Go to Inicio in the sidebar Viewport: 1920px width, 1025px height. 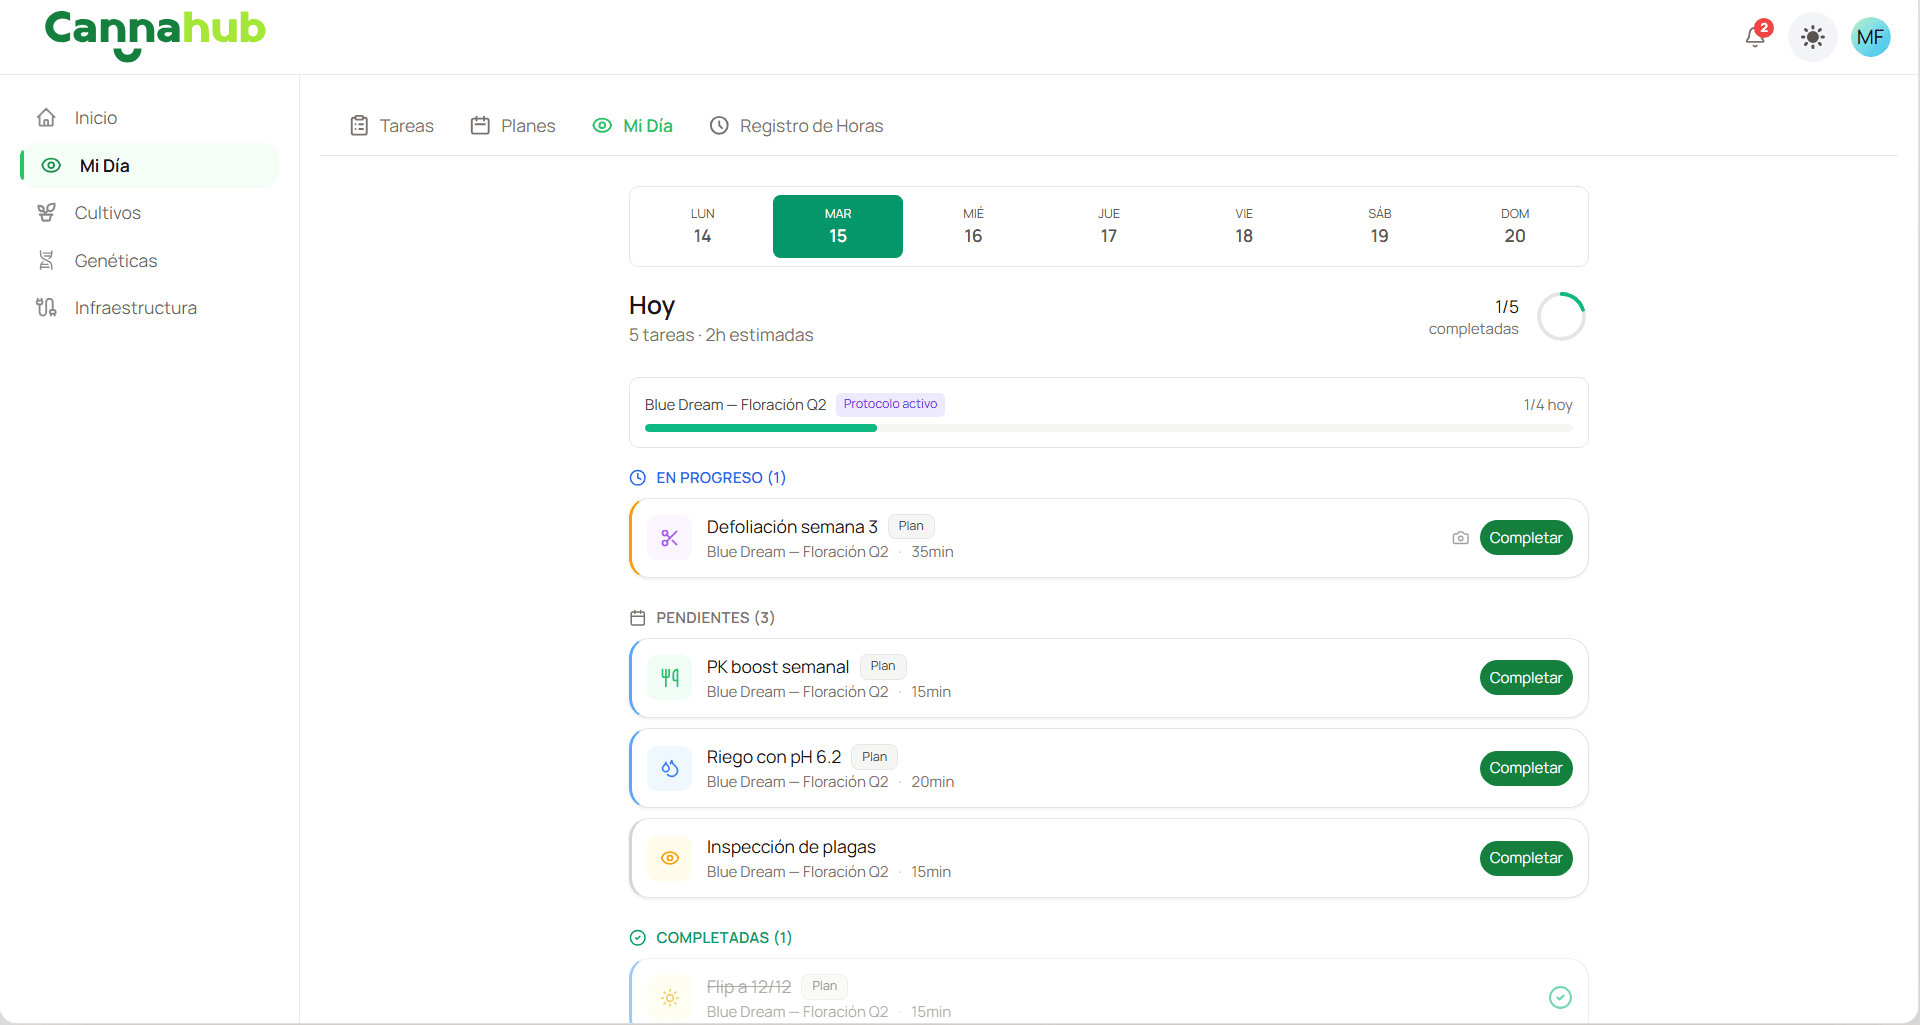(149, 118)
